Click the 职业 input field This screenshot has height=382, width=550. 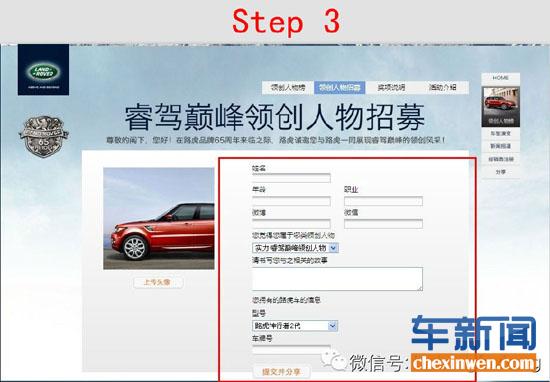pyautogui.click(x=383, y=201)
